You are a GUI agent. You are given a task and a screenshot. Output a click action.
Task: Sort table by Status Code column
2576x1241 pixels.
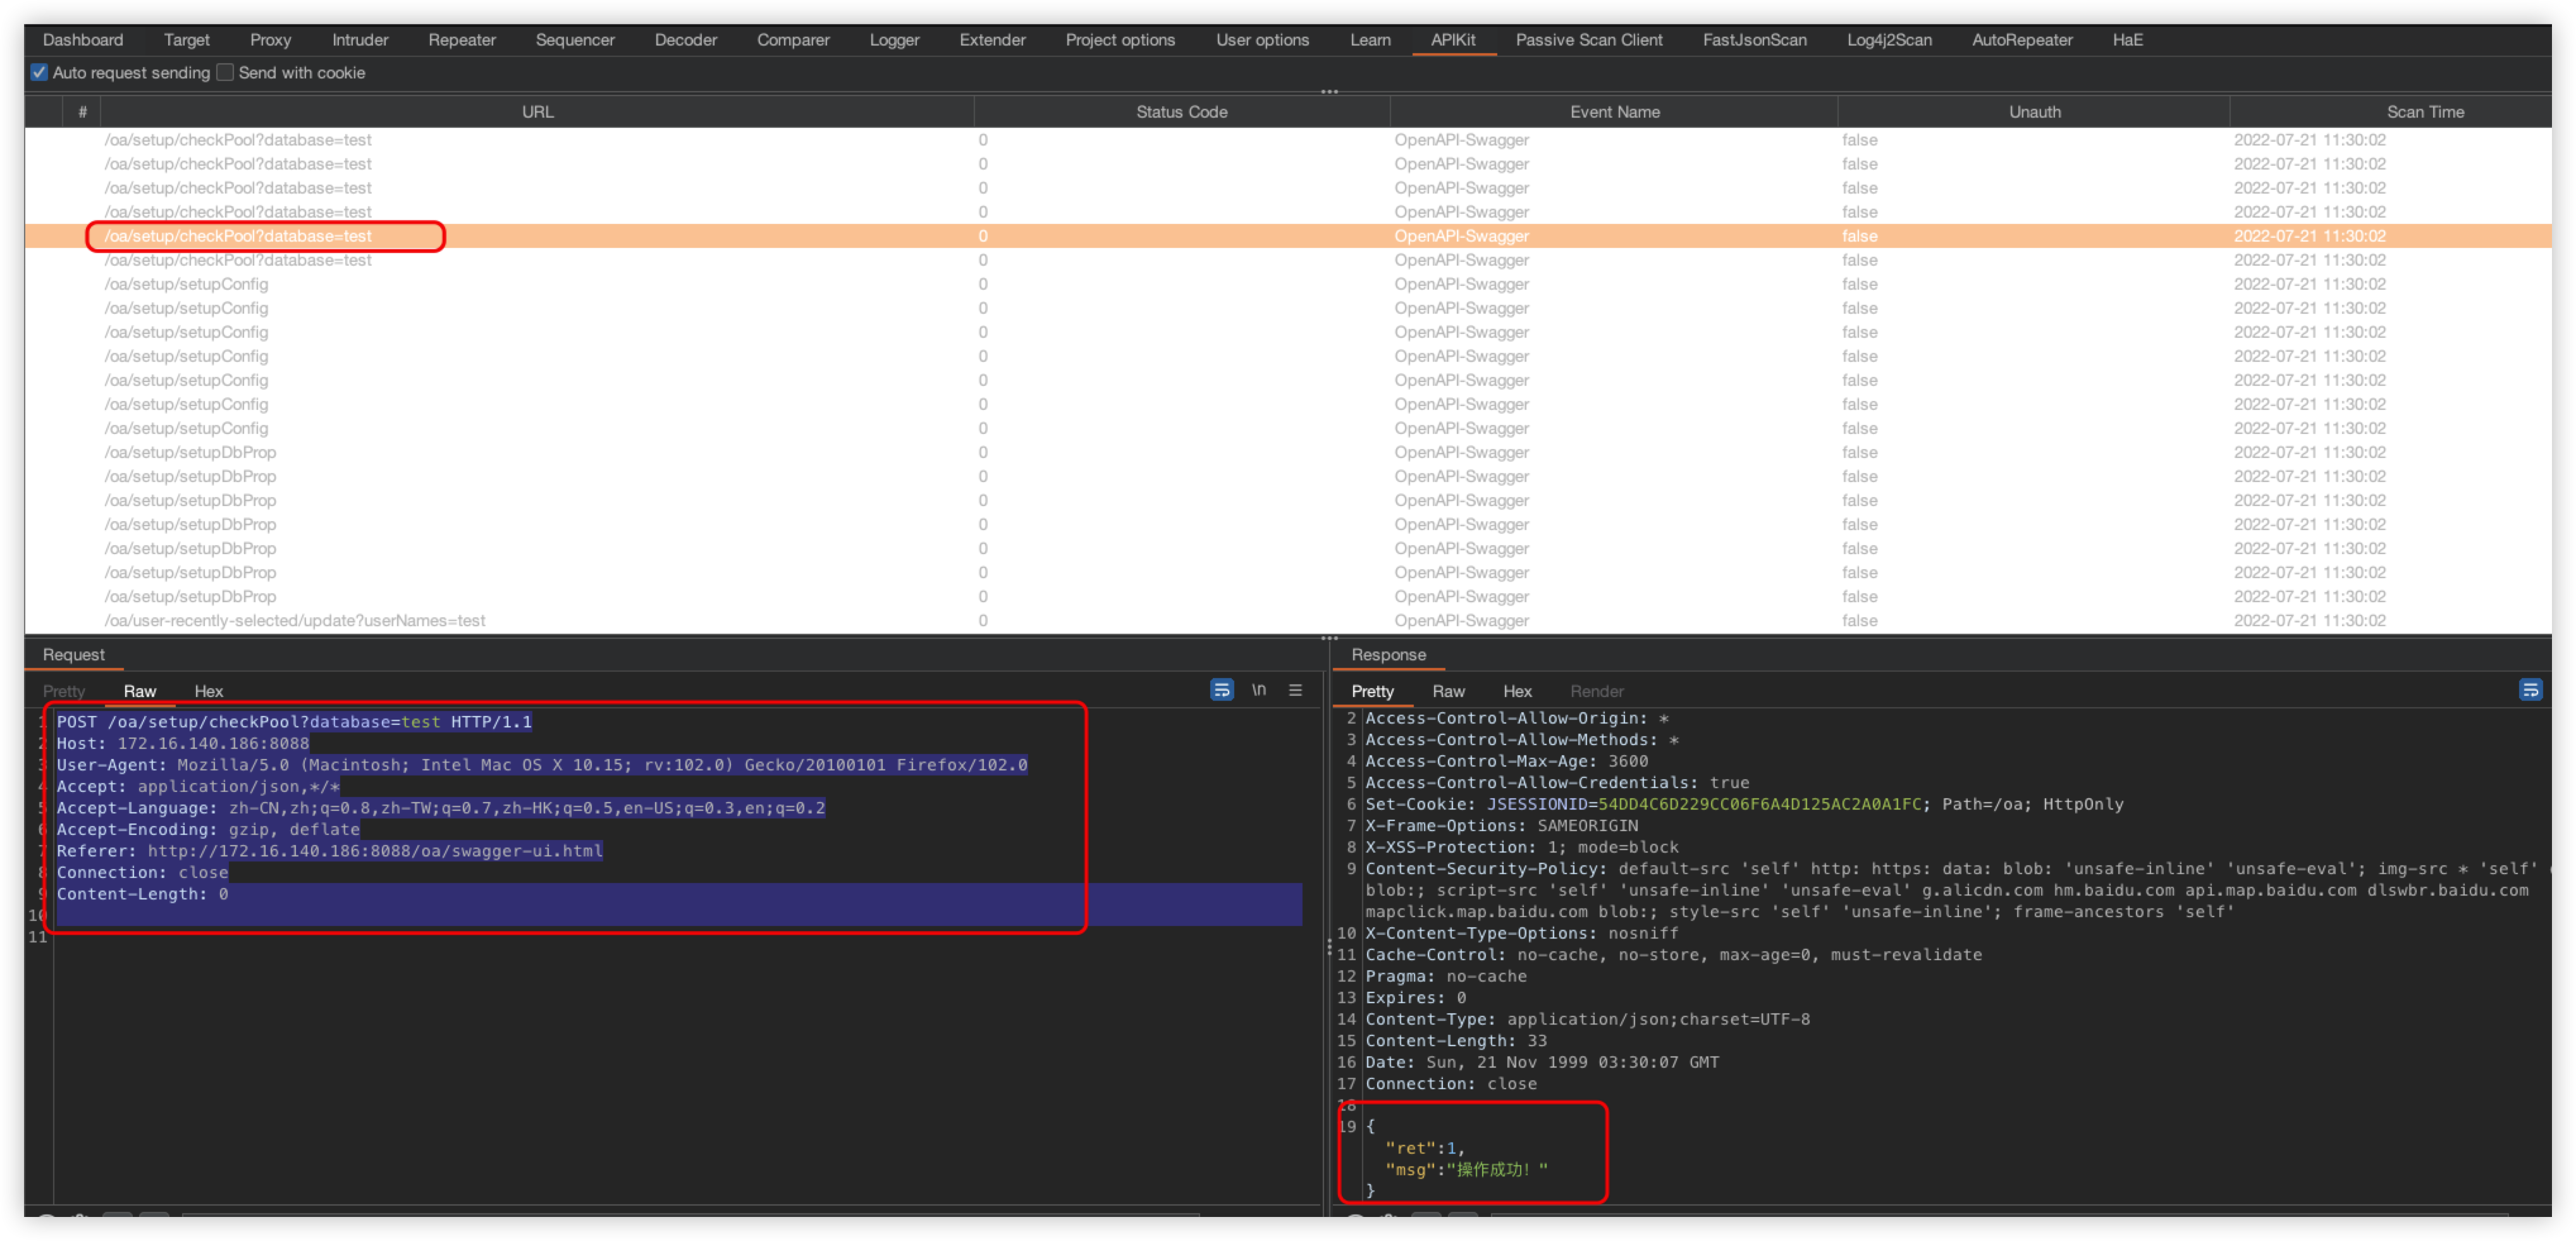tap(1181, 112)
